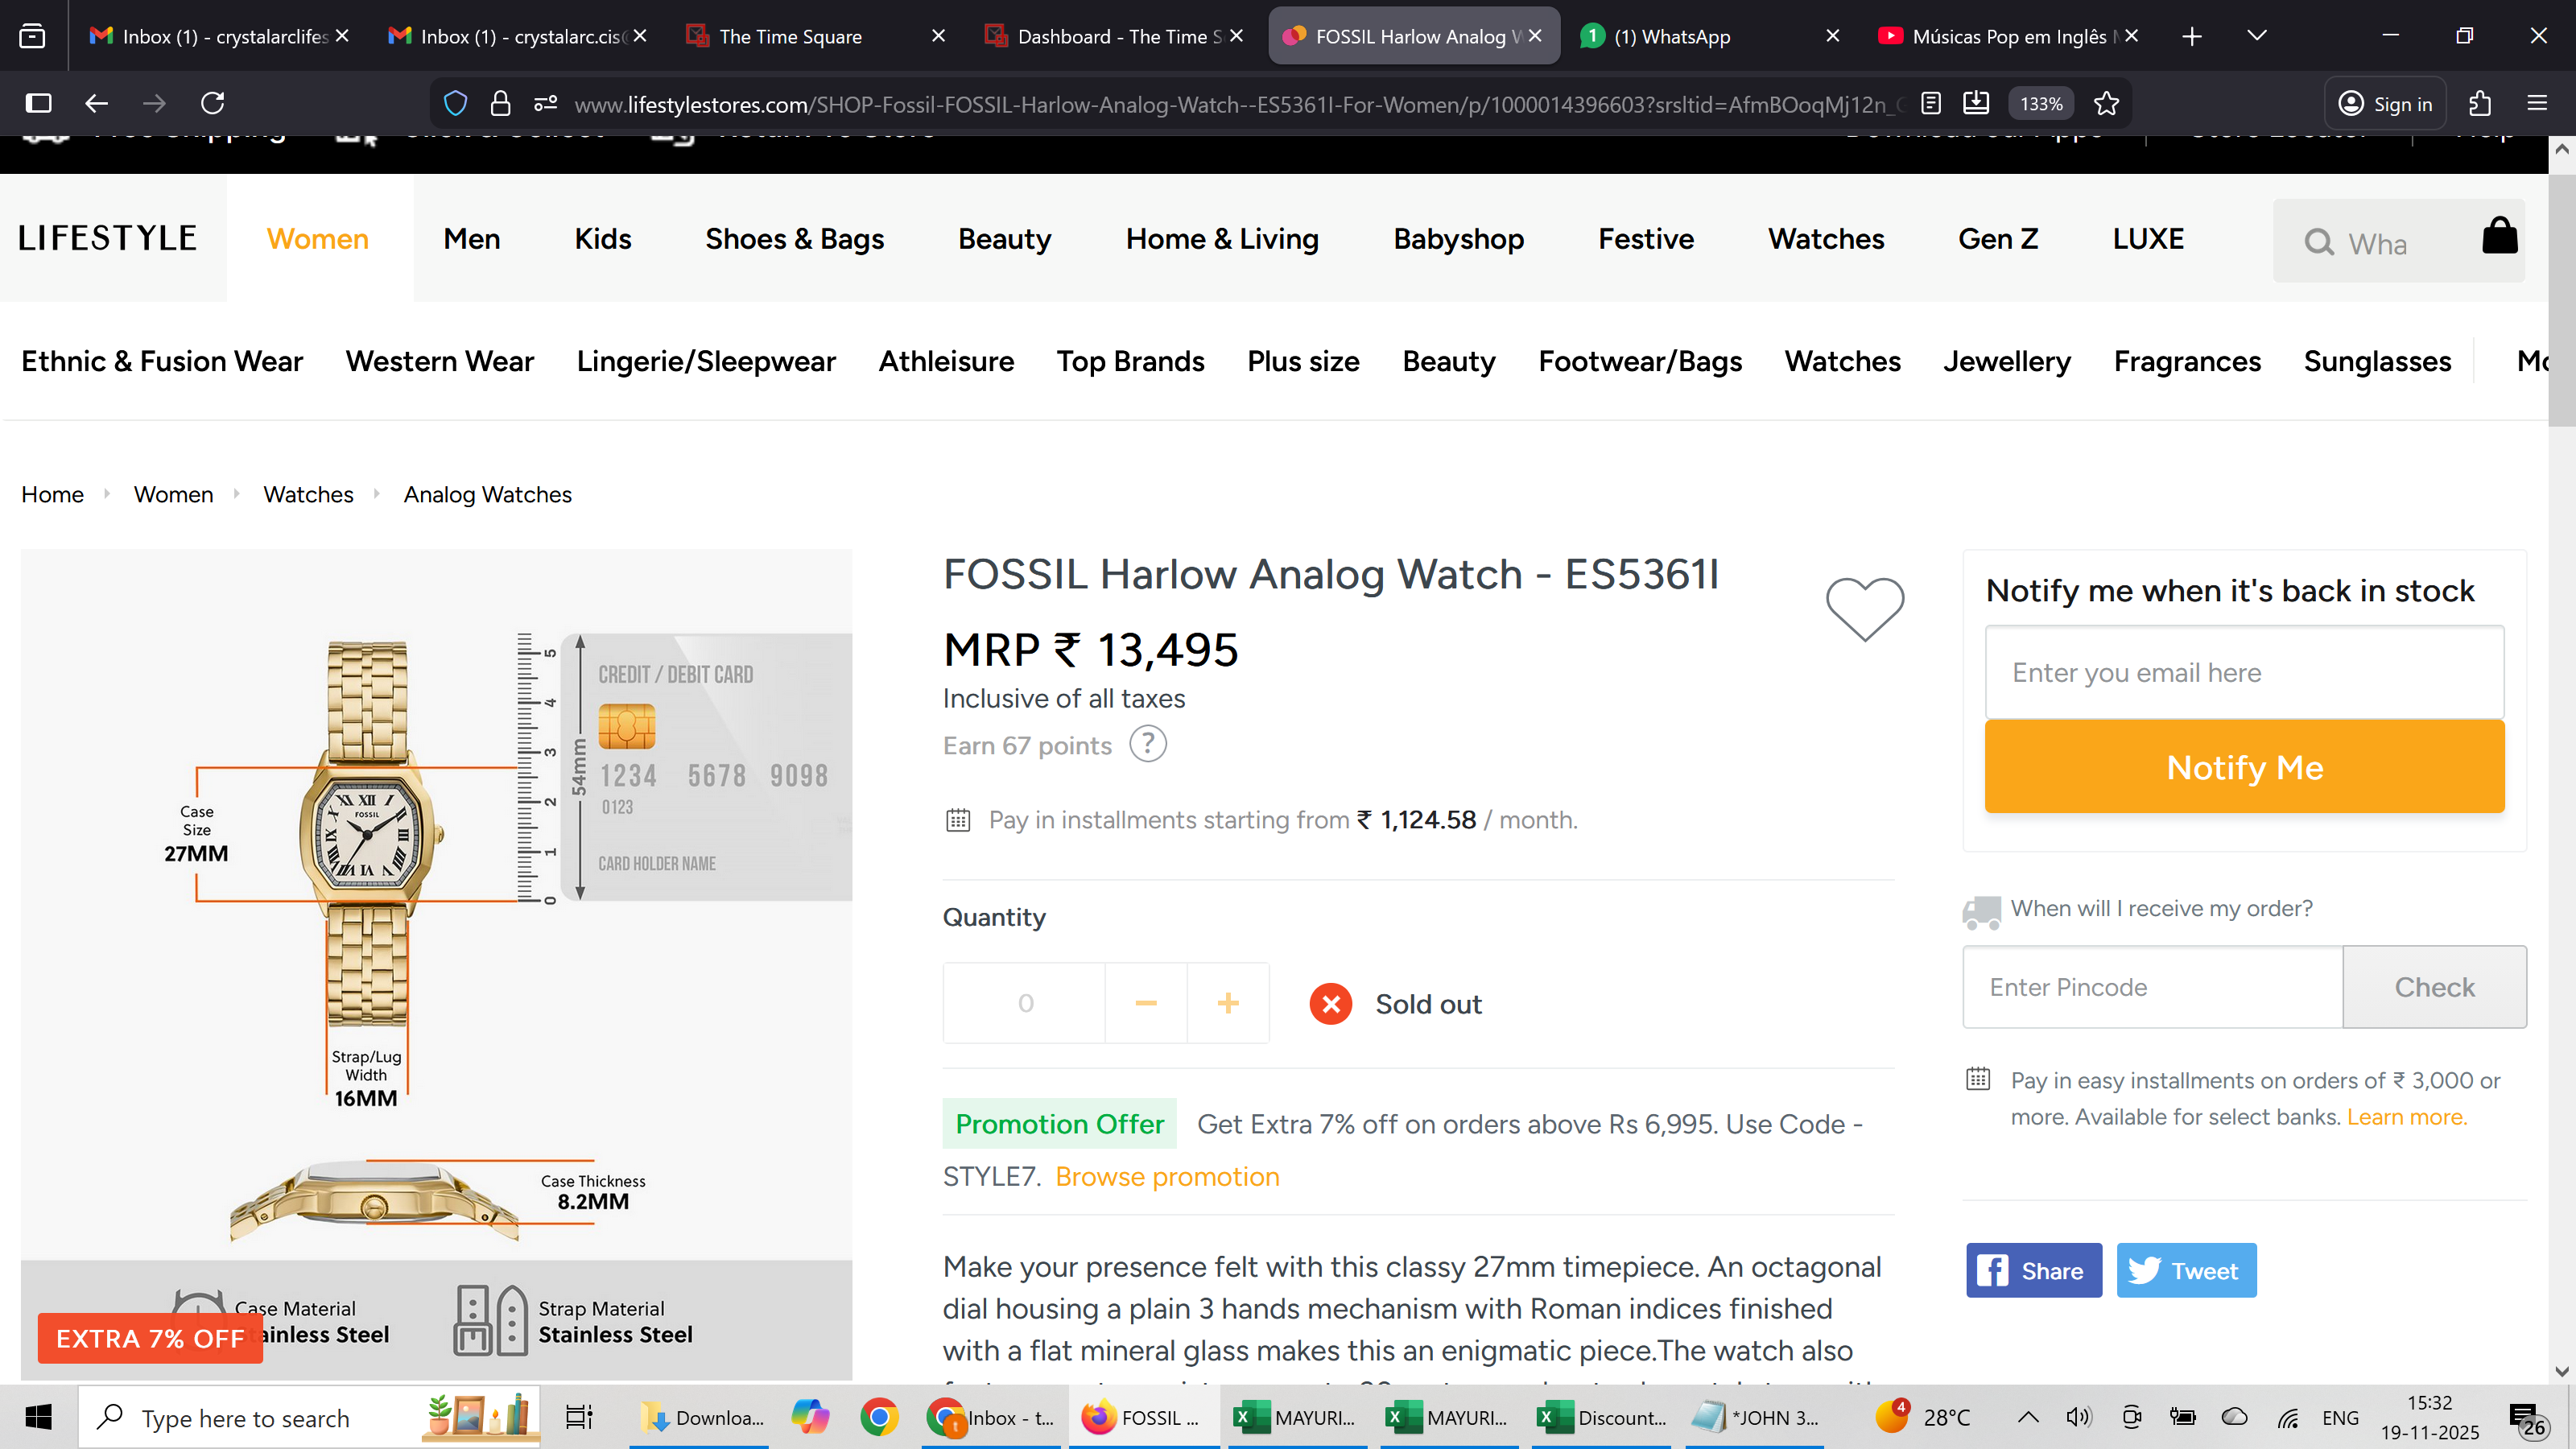Focus the Enter Pincode field
The width and height of the screenshot is (2576, 1449).
tap(2152, 987)
